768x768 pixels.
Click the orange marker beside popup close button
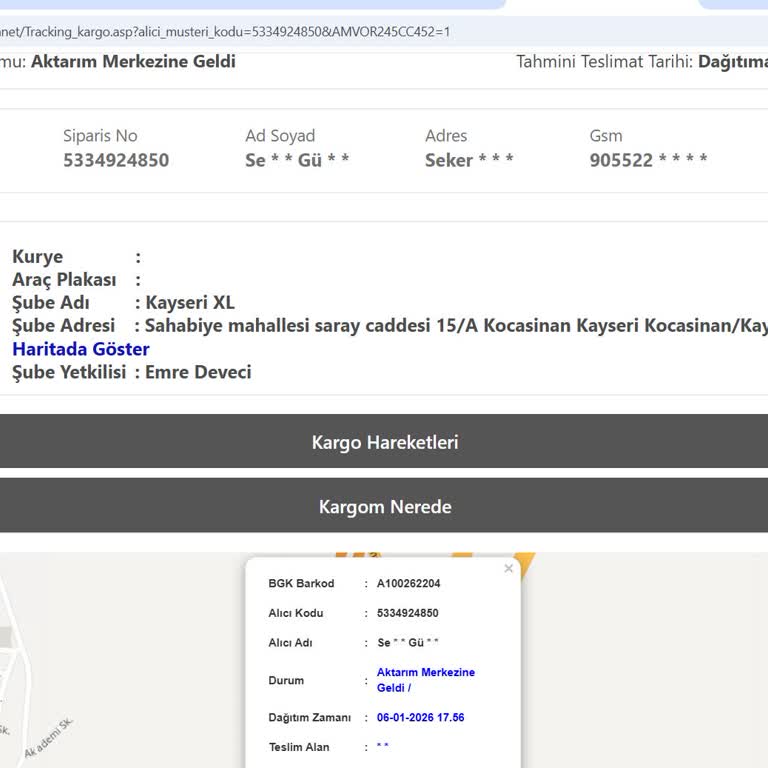click(x=522, y=561)
